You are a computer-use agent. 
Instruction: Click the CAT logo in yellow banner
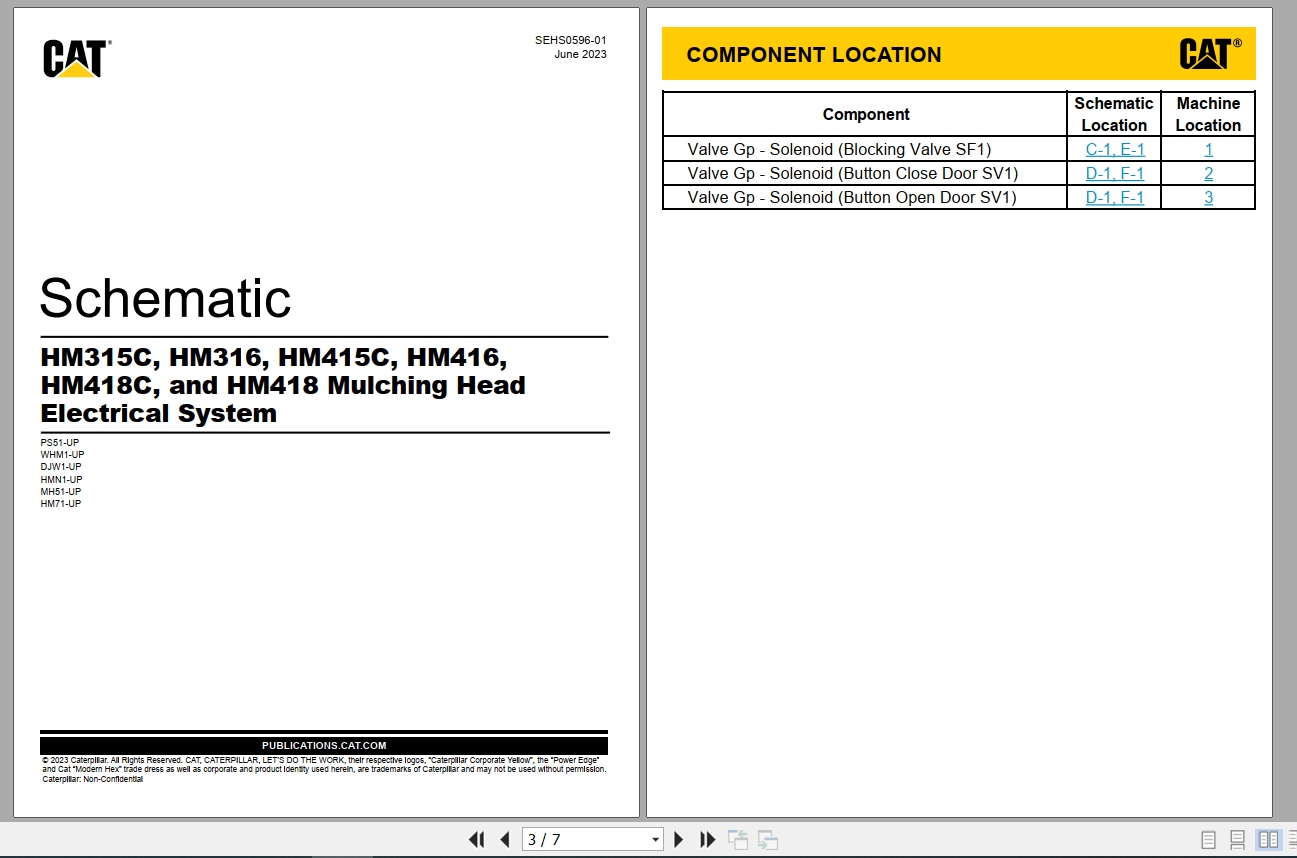pyautogui.click(x=1210, y=53)
